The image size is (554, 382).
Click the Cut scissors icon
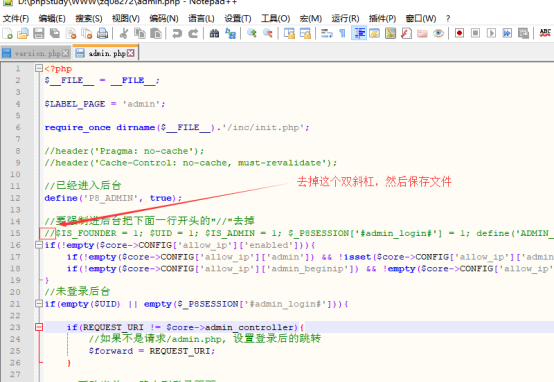[x=124, y=34]
